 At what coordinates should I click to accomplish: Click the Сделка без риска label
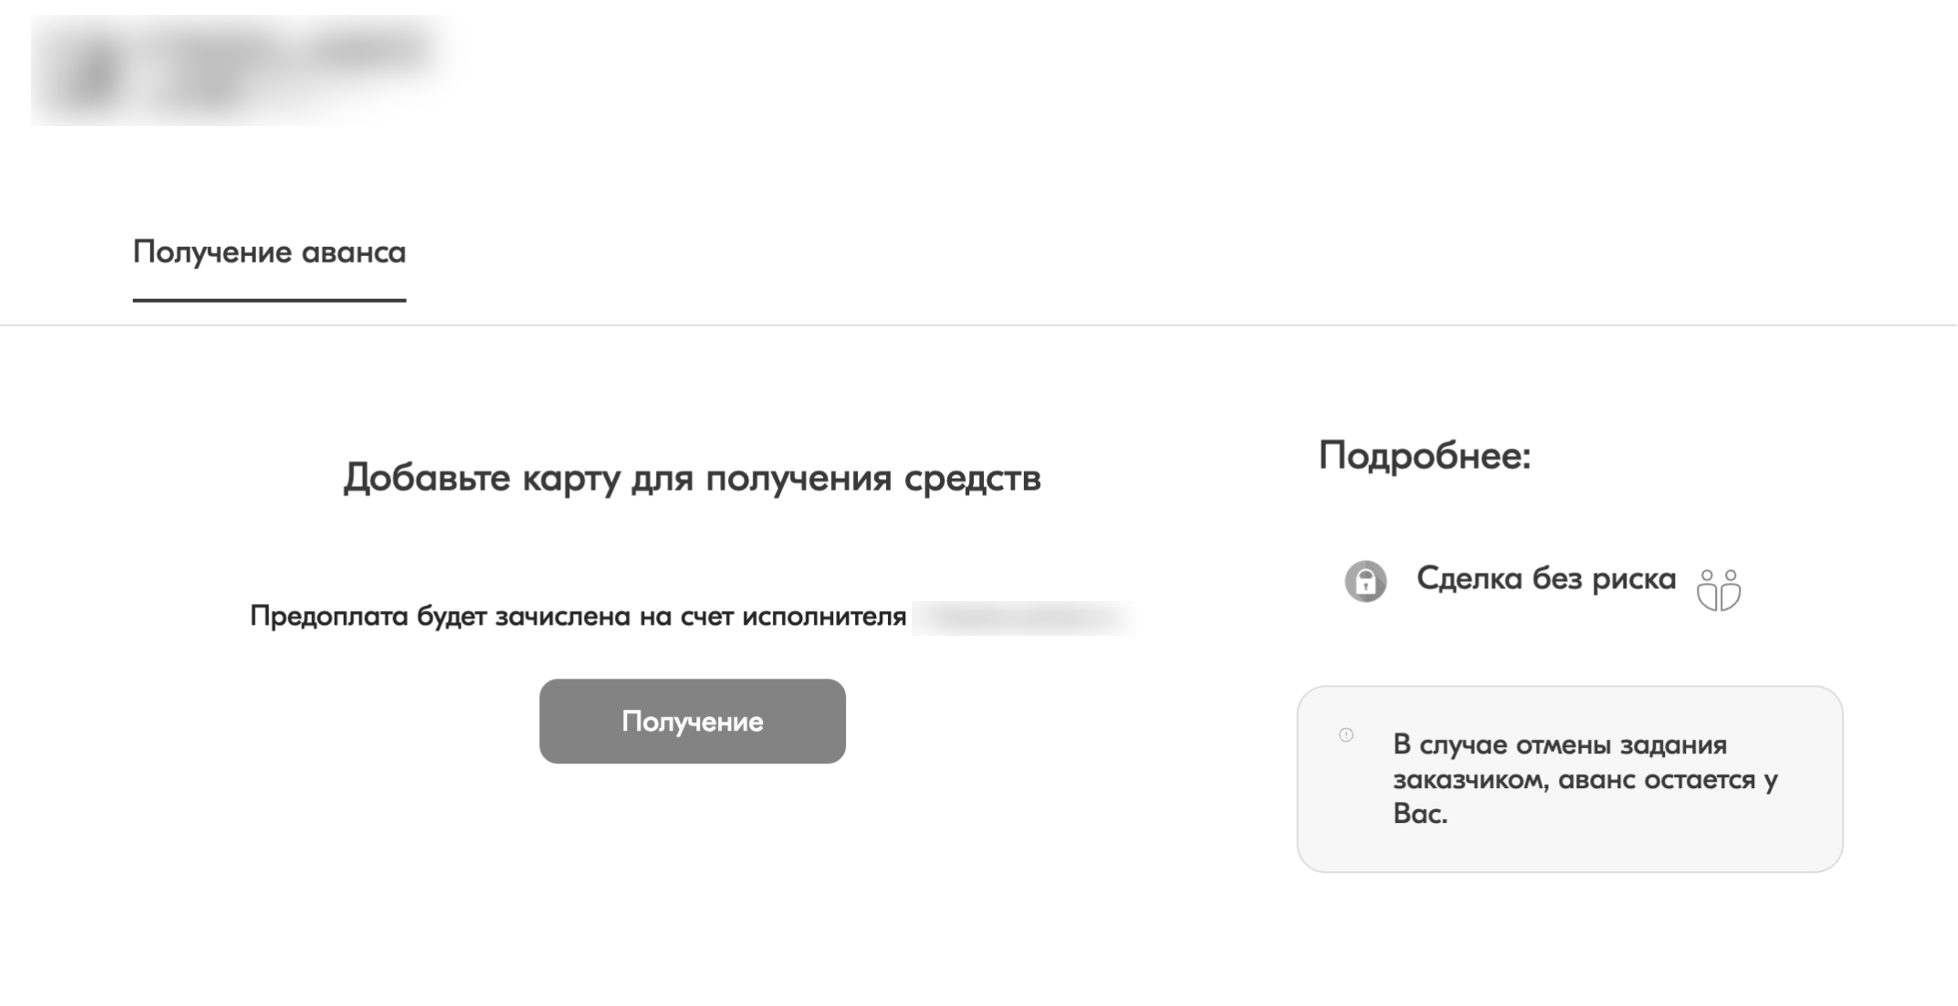tap(1546, 579)
